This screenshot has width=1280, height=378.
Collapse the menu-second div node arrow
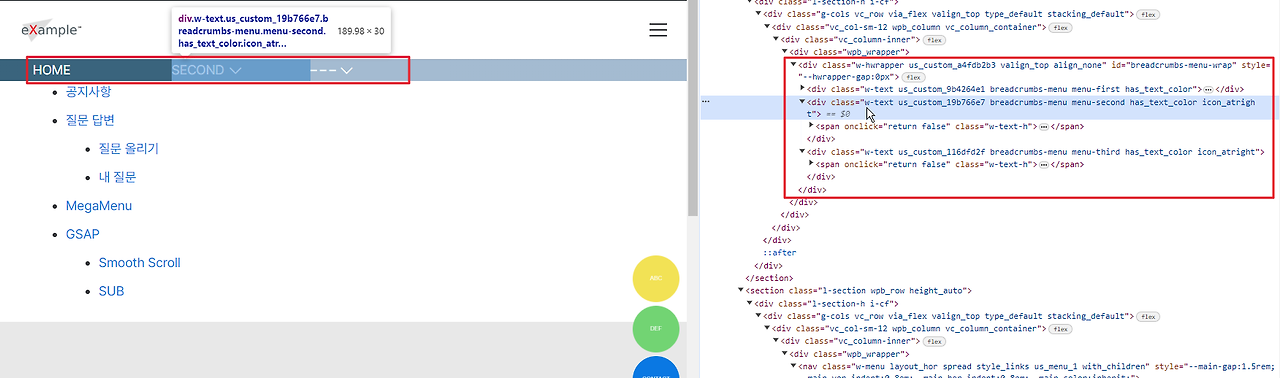(803, 102)
